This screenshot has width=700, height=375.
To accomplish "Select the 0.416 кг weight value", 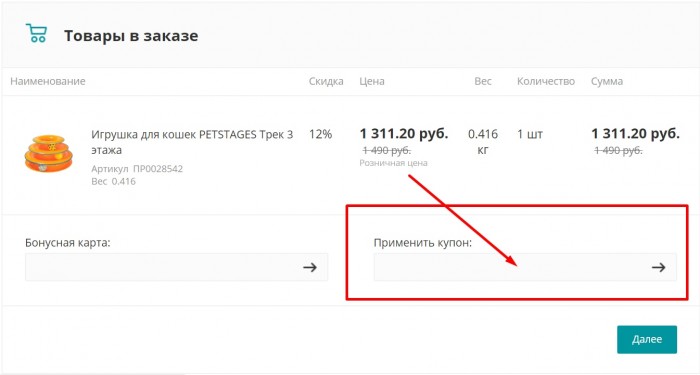I will [x=483, y=142].
